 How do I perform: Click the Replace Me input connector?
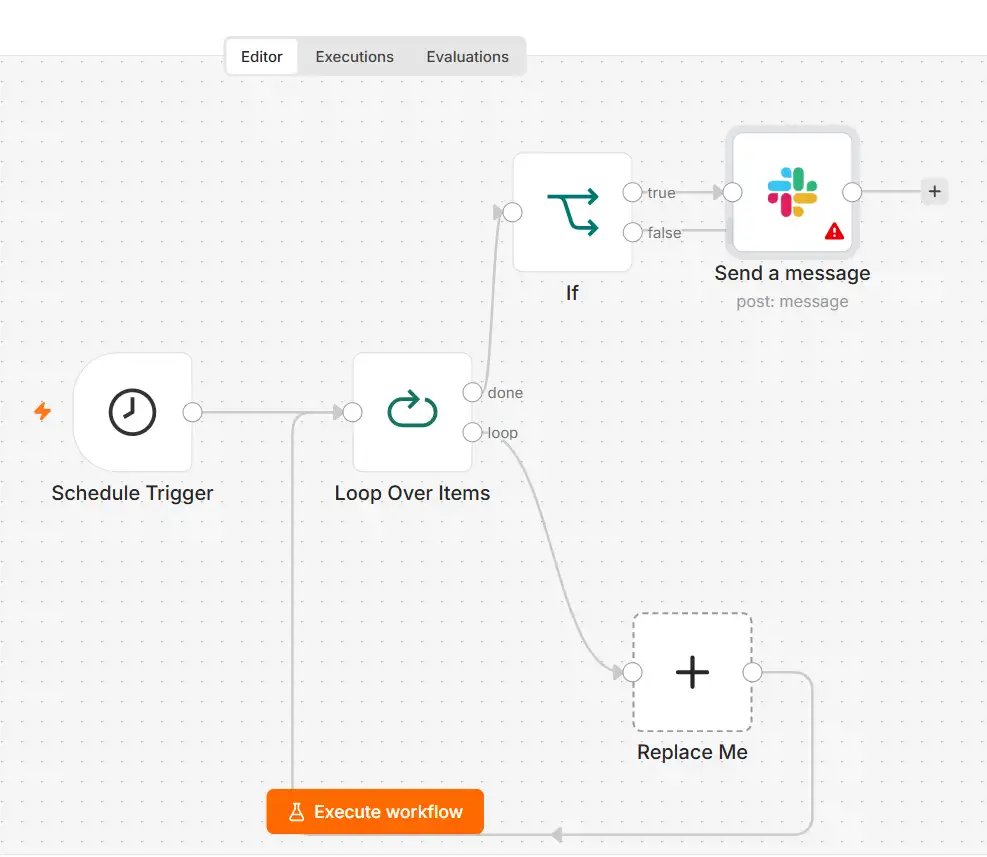point(633,672)
